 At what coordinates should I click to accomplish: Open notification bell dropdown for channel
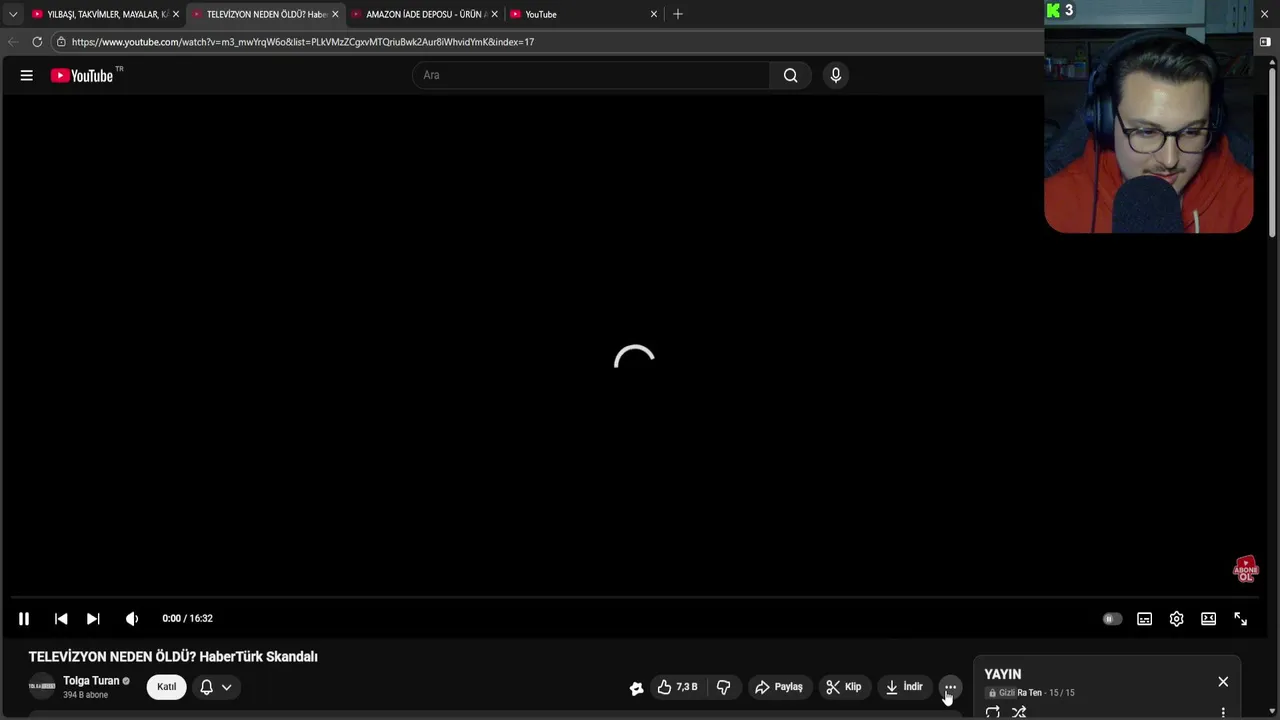coord(216,687)
